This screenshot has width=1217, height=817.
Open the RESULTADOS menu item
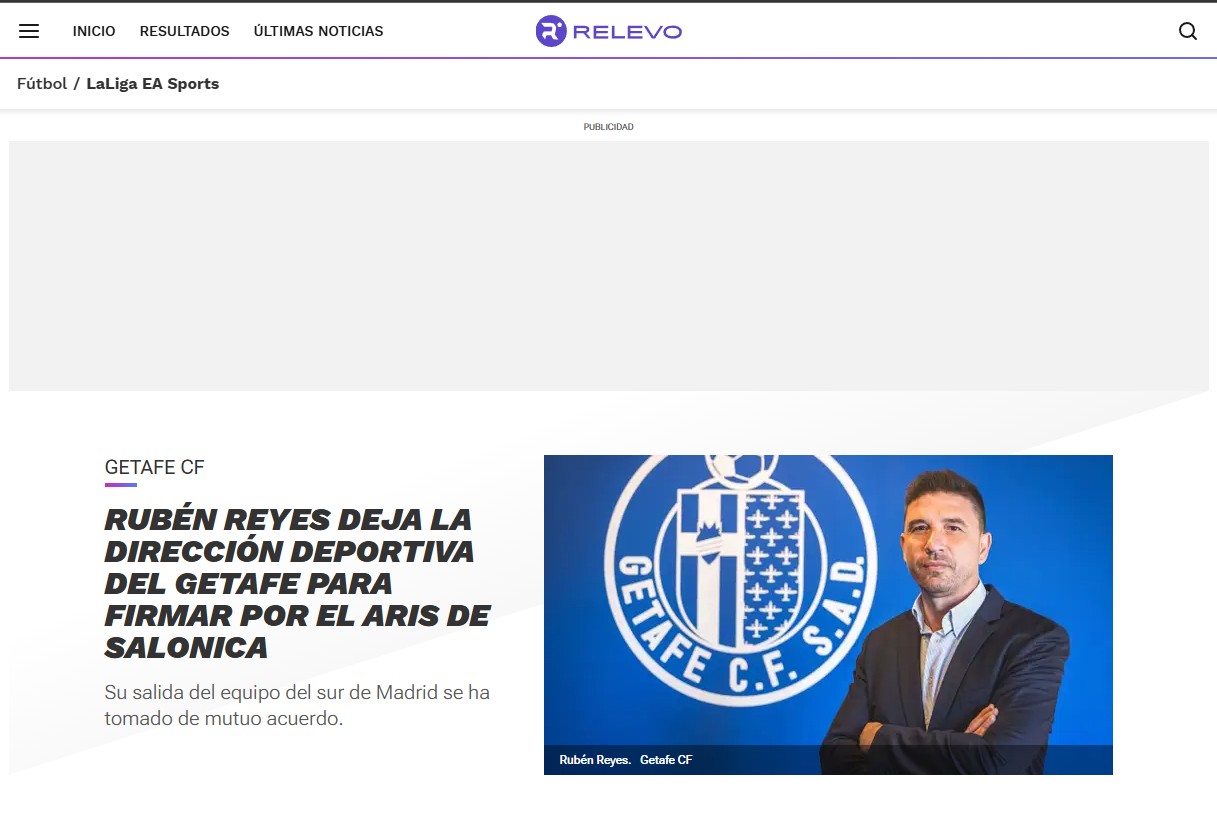pos(185,31)
